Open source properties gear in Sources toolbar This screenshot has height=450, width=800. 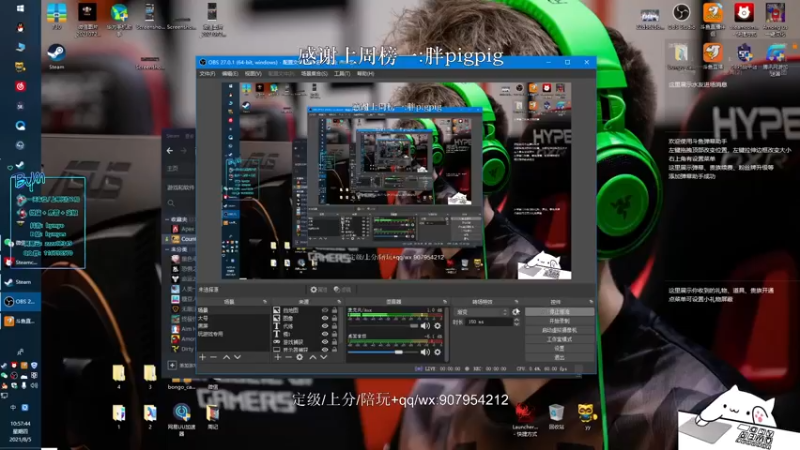(299, 357)
